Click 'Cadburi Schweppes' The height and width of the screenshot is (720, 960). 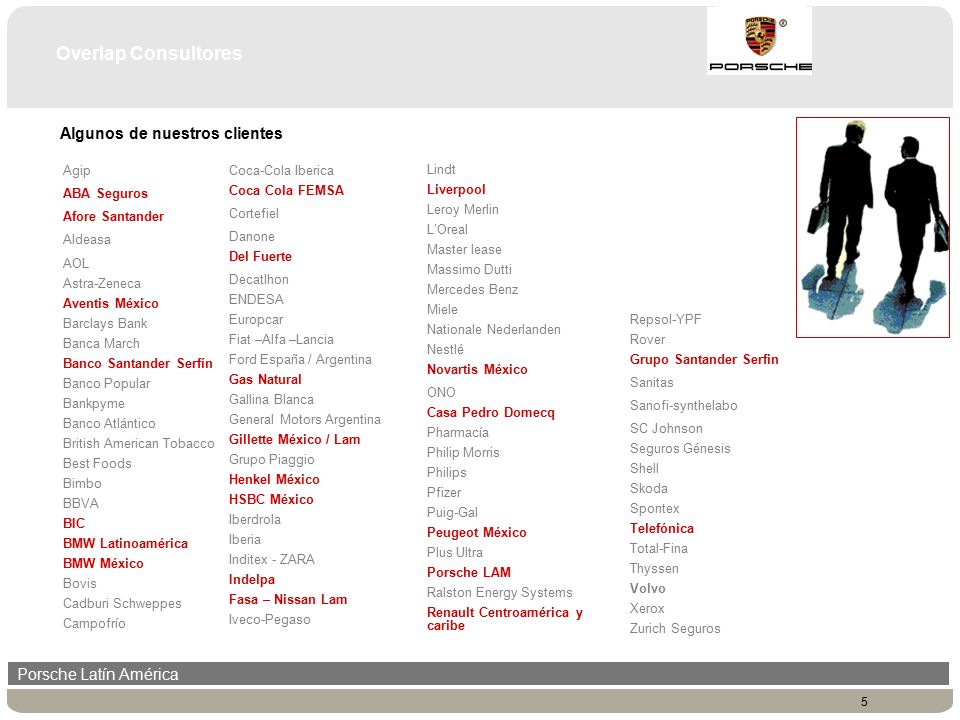(122, 604)
